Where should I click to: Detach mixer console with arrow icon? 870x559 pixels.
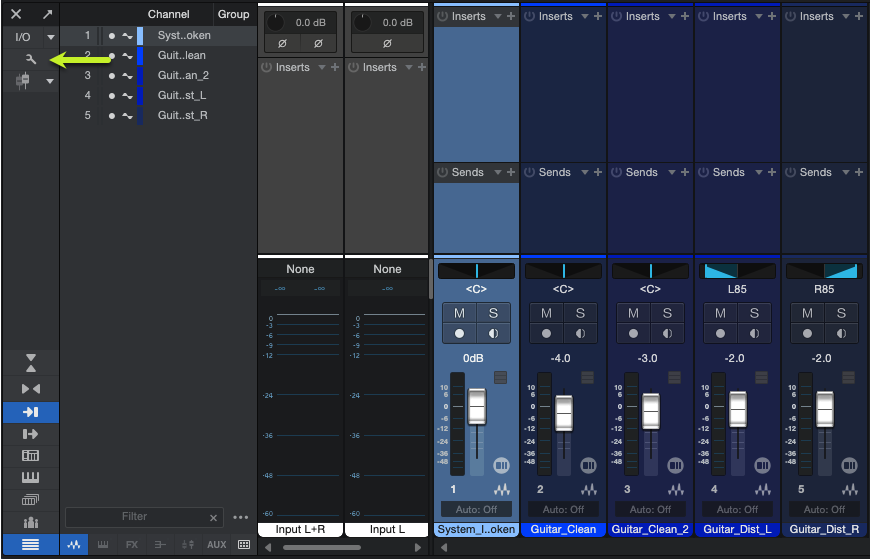coord(48,14)
